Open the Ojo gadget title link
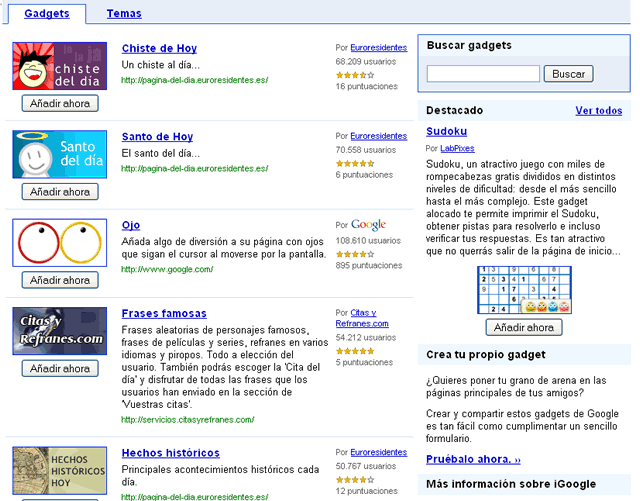This screenshot has height=501, width=640. point(131,225)
